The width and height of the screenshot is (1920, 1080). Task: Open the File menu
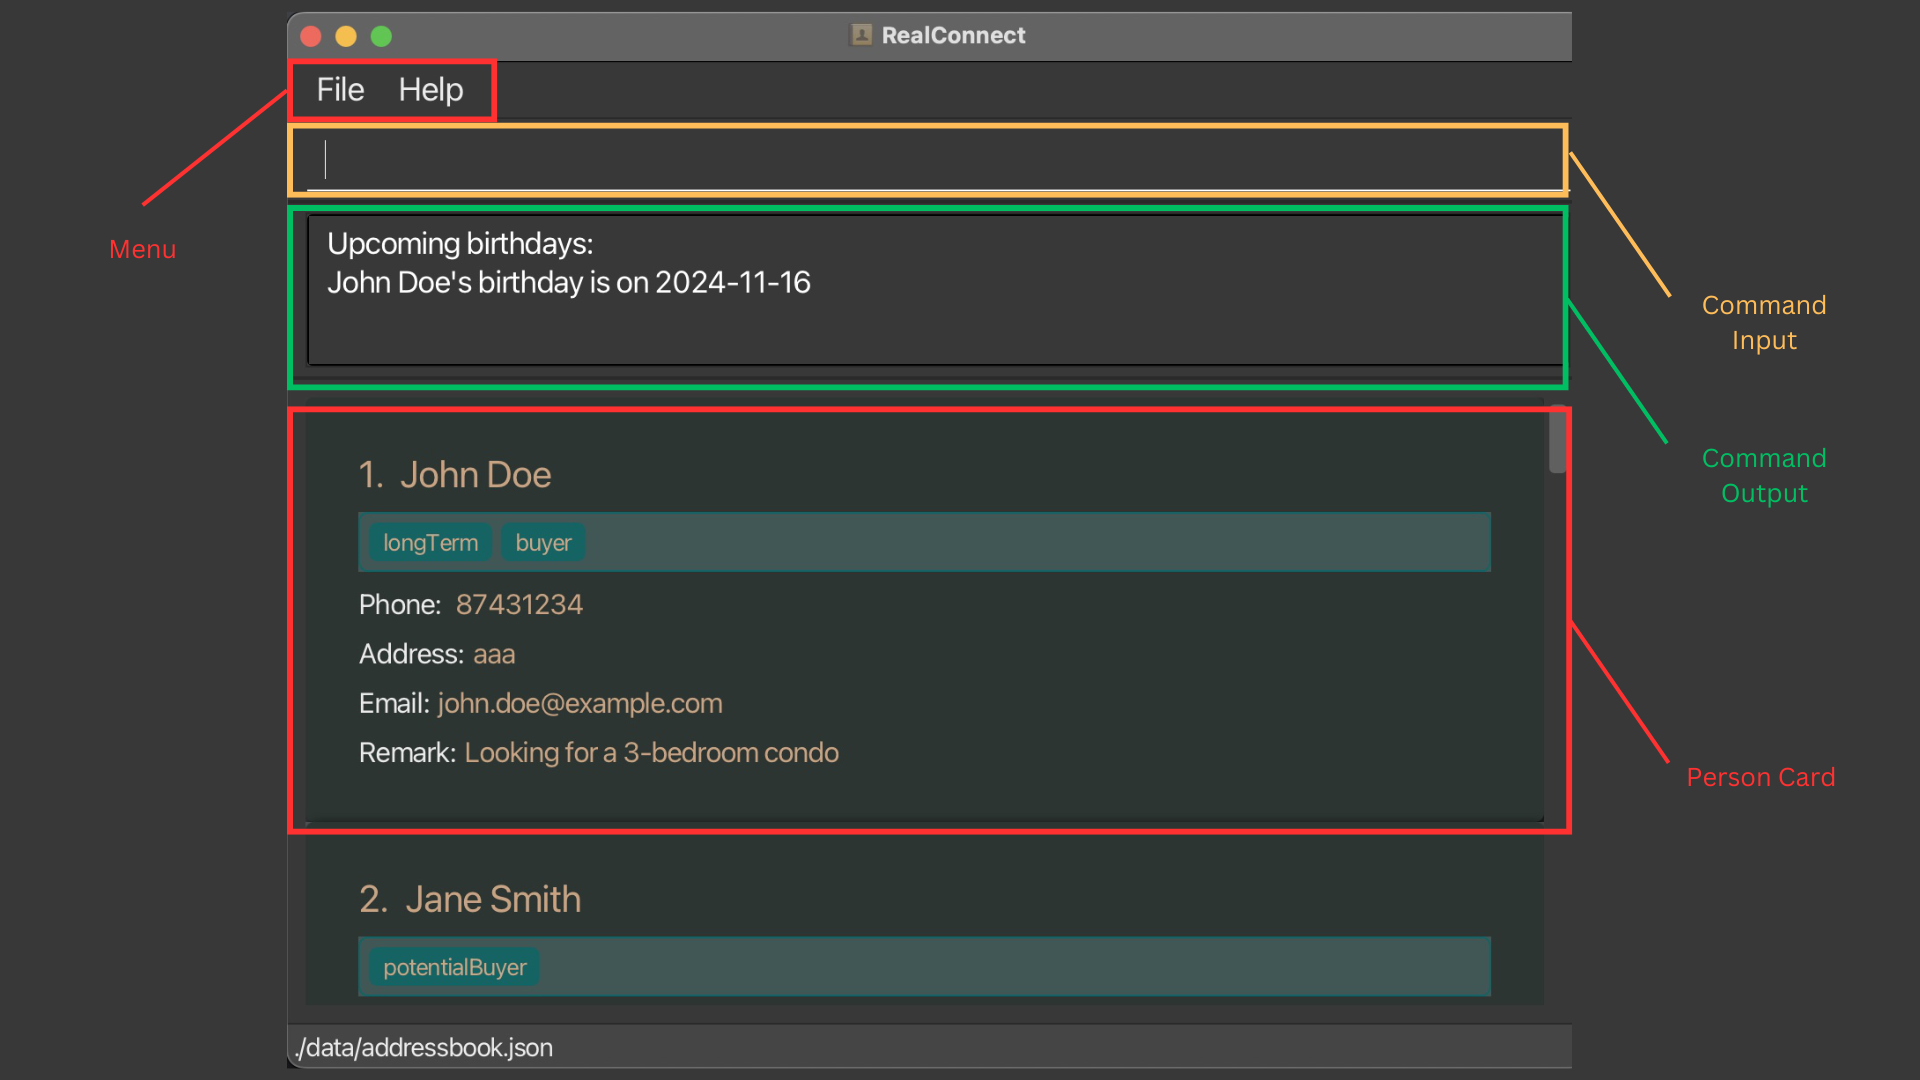point(338,88)
